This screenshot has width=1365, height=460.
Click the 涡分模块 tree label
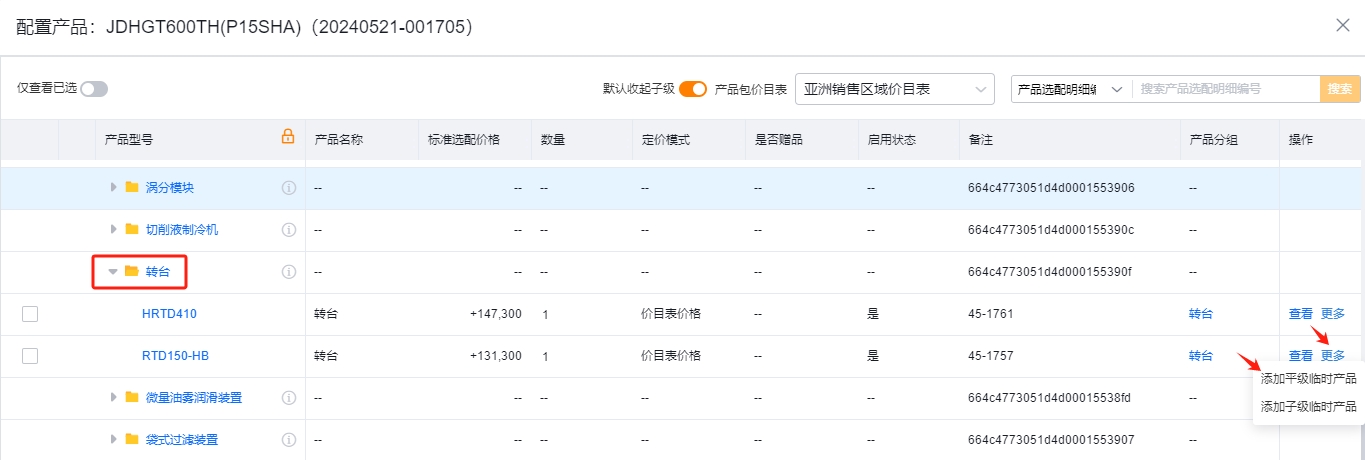[170, 188]
